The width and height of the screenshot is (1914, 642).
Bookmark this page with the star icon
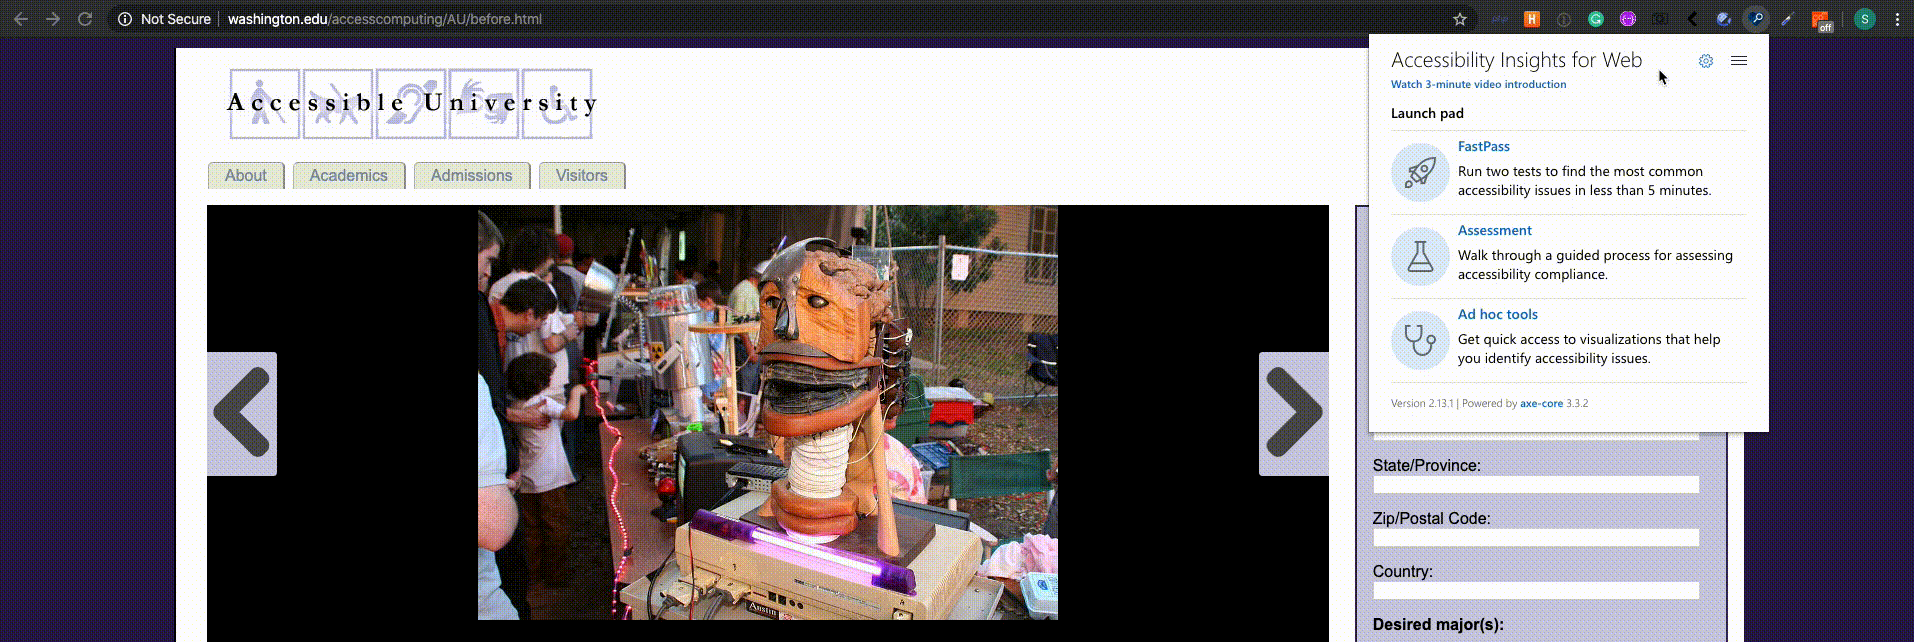point(1460,19)
